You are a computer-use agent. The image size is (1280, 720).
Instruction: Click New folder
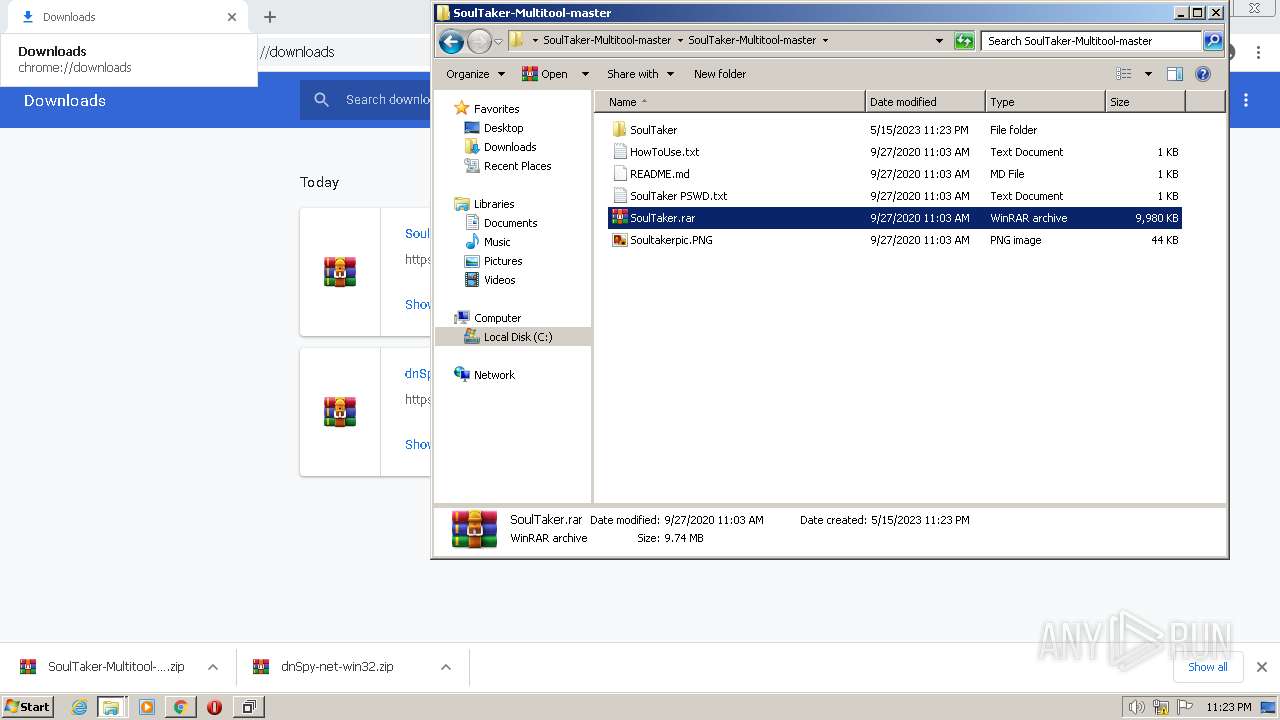pos(720,74)
